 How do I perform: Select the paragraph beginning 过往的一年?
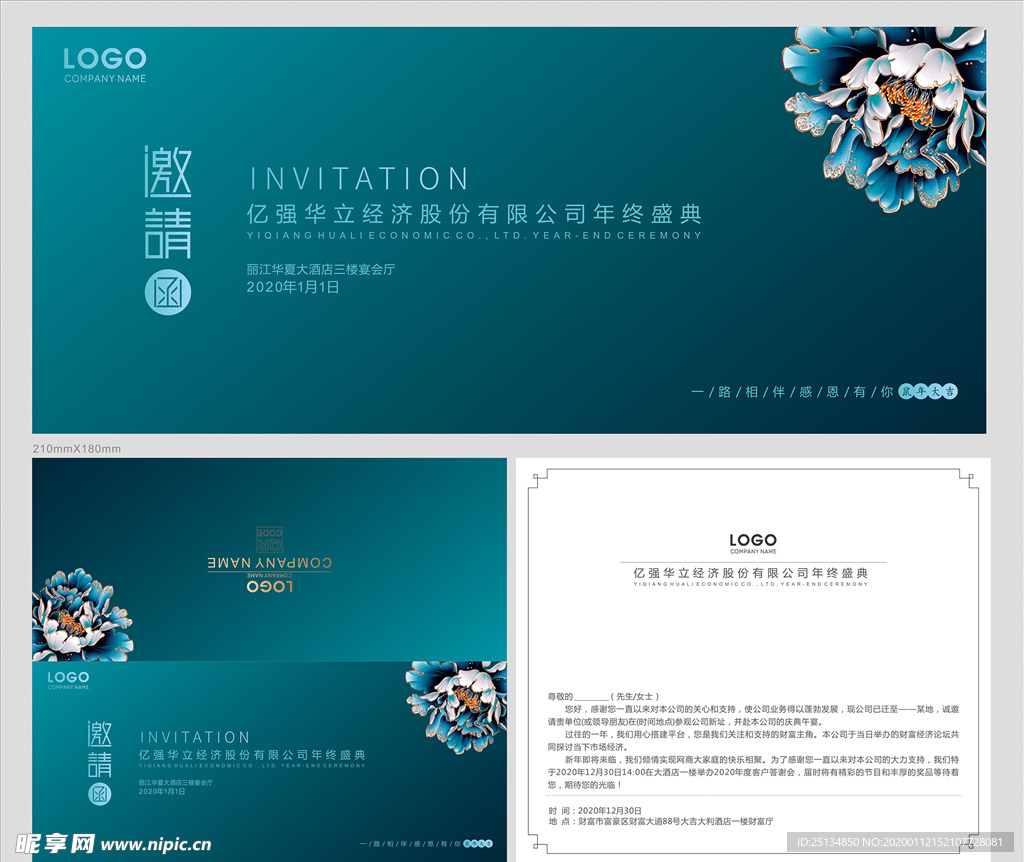753,741
